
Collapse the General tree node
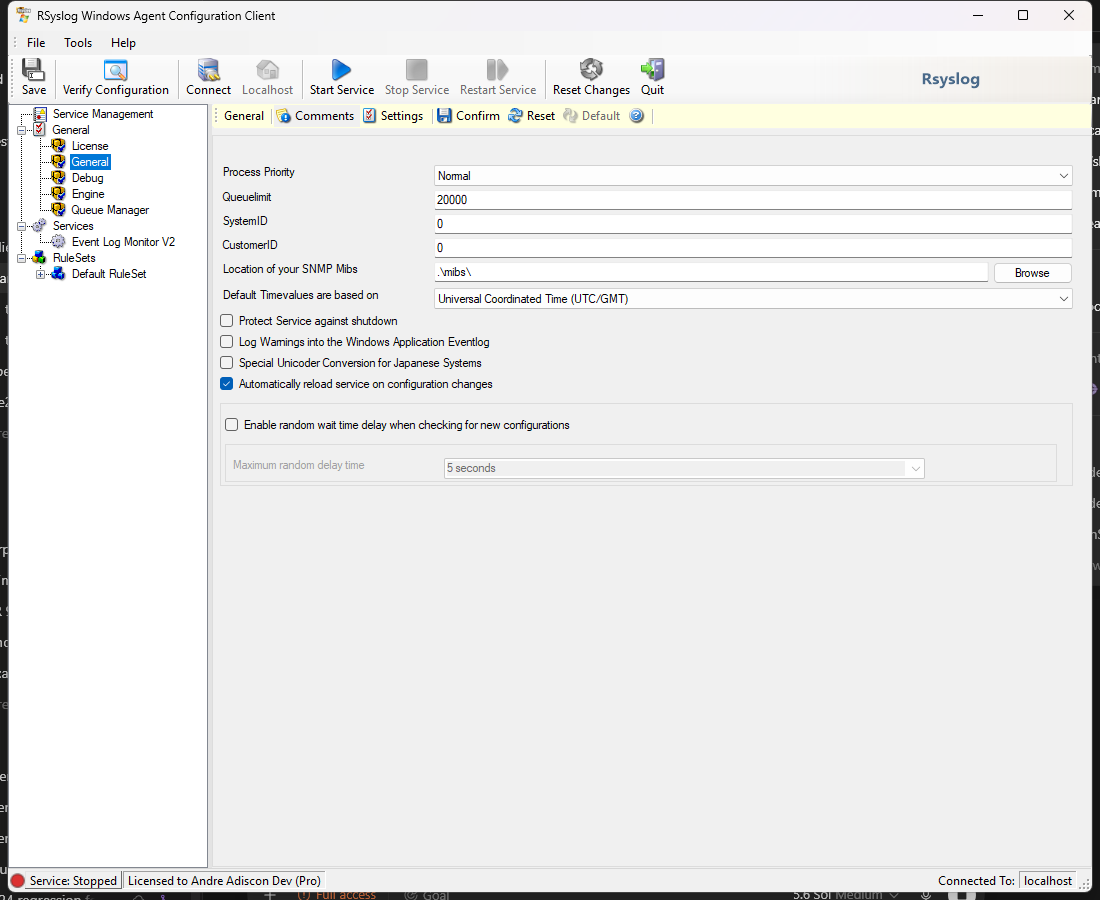coord(22,130)
